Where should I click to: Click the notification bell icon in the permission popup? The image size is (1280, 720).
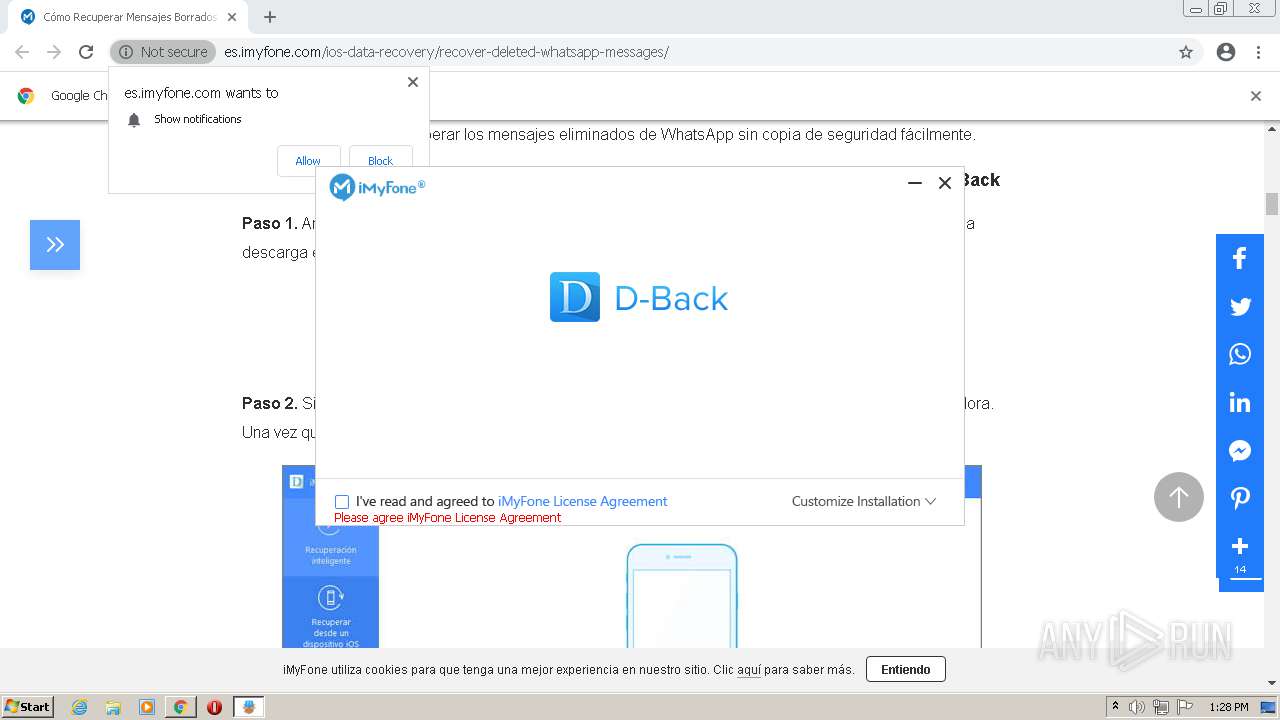point(134,120)
